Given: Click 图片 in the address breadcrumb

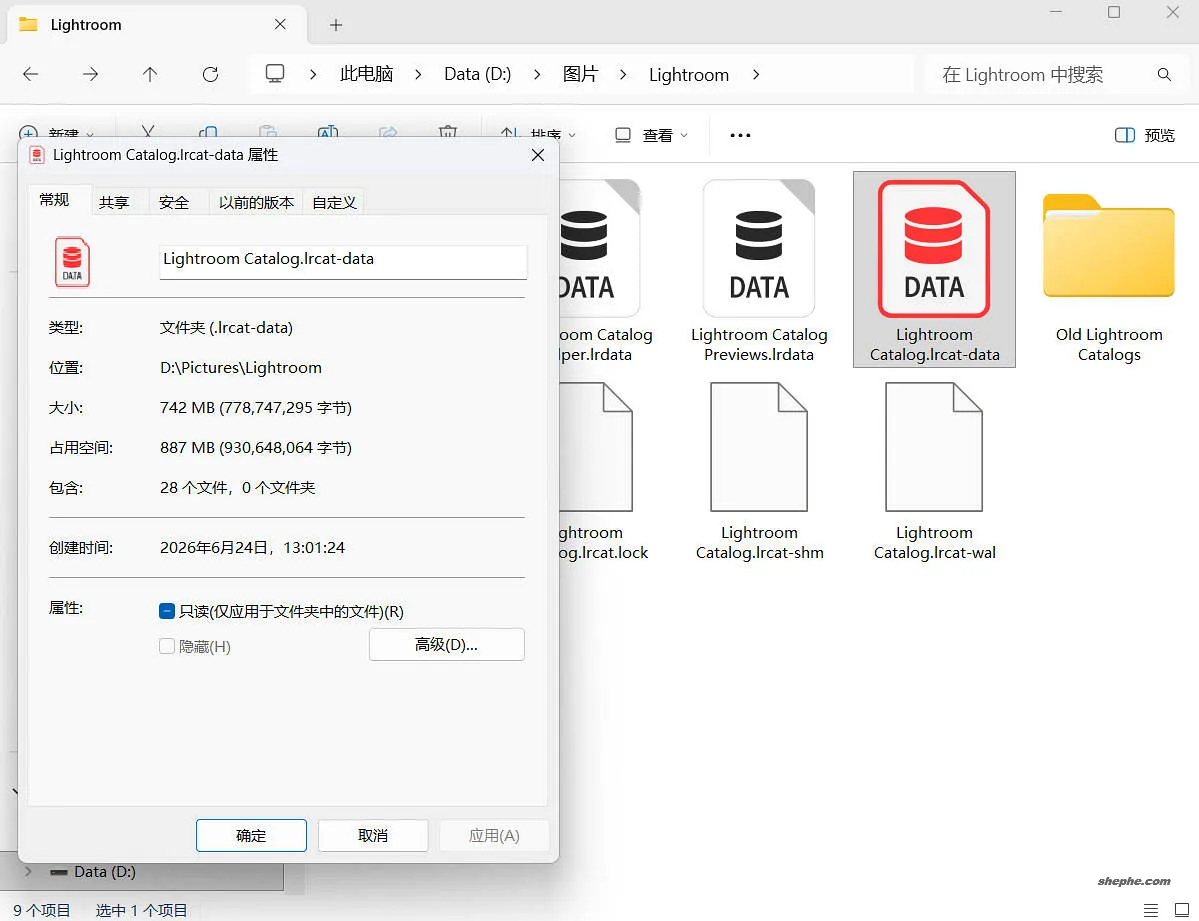Looking at the screenshot, I should [580, 74].
